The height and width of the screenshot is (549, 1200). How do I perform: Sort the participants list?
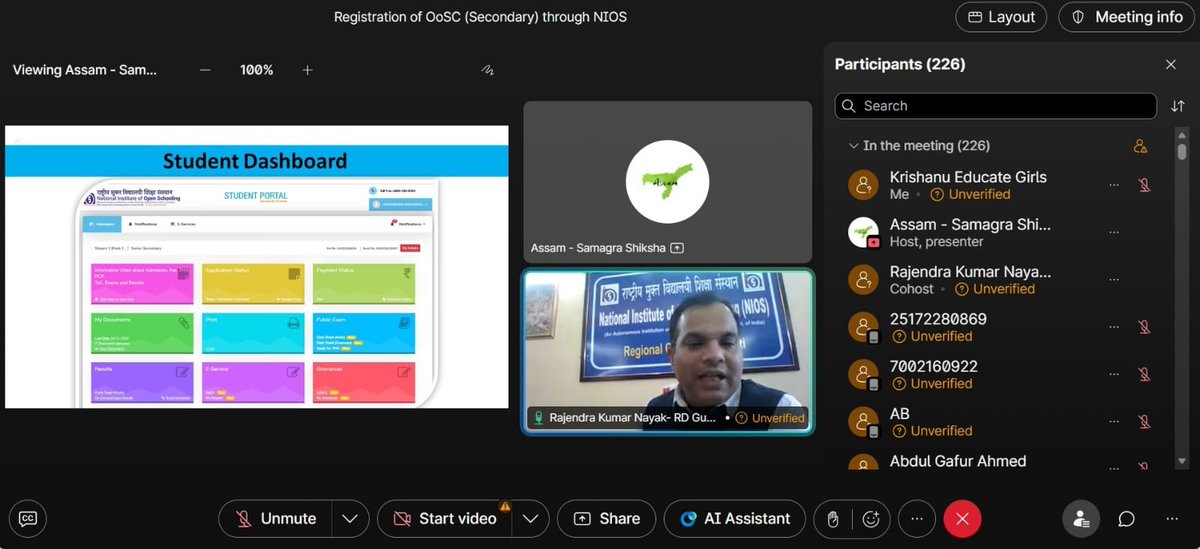(1177, 106)
